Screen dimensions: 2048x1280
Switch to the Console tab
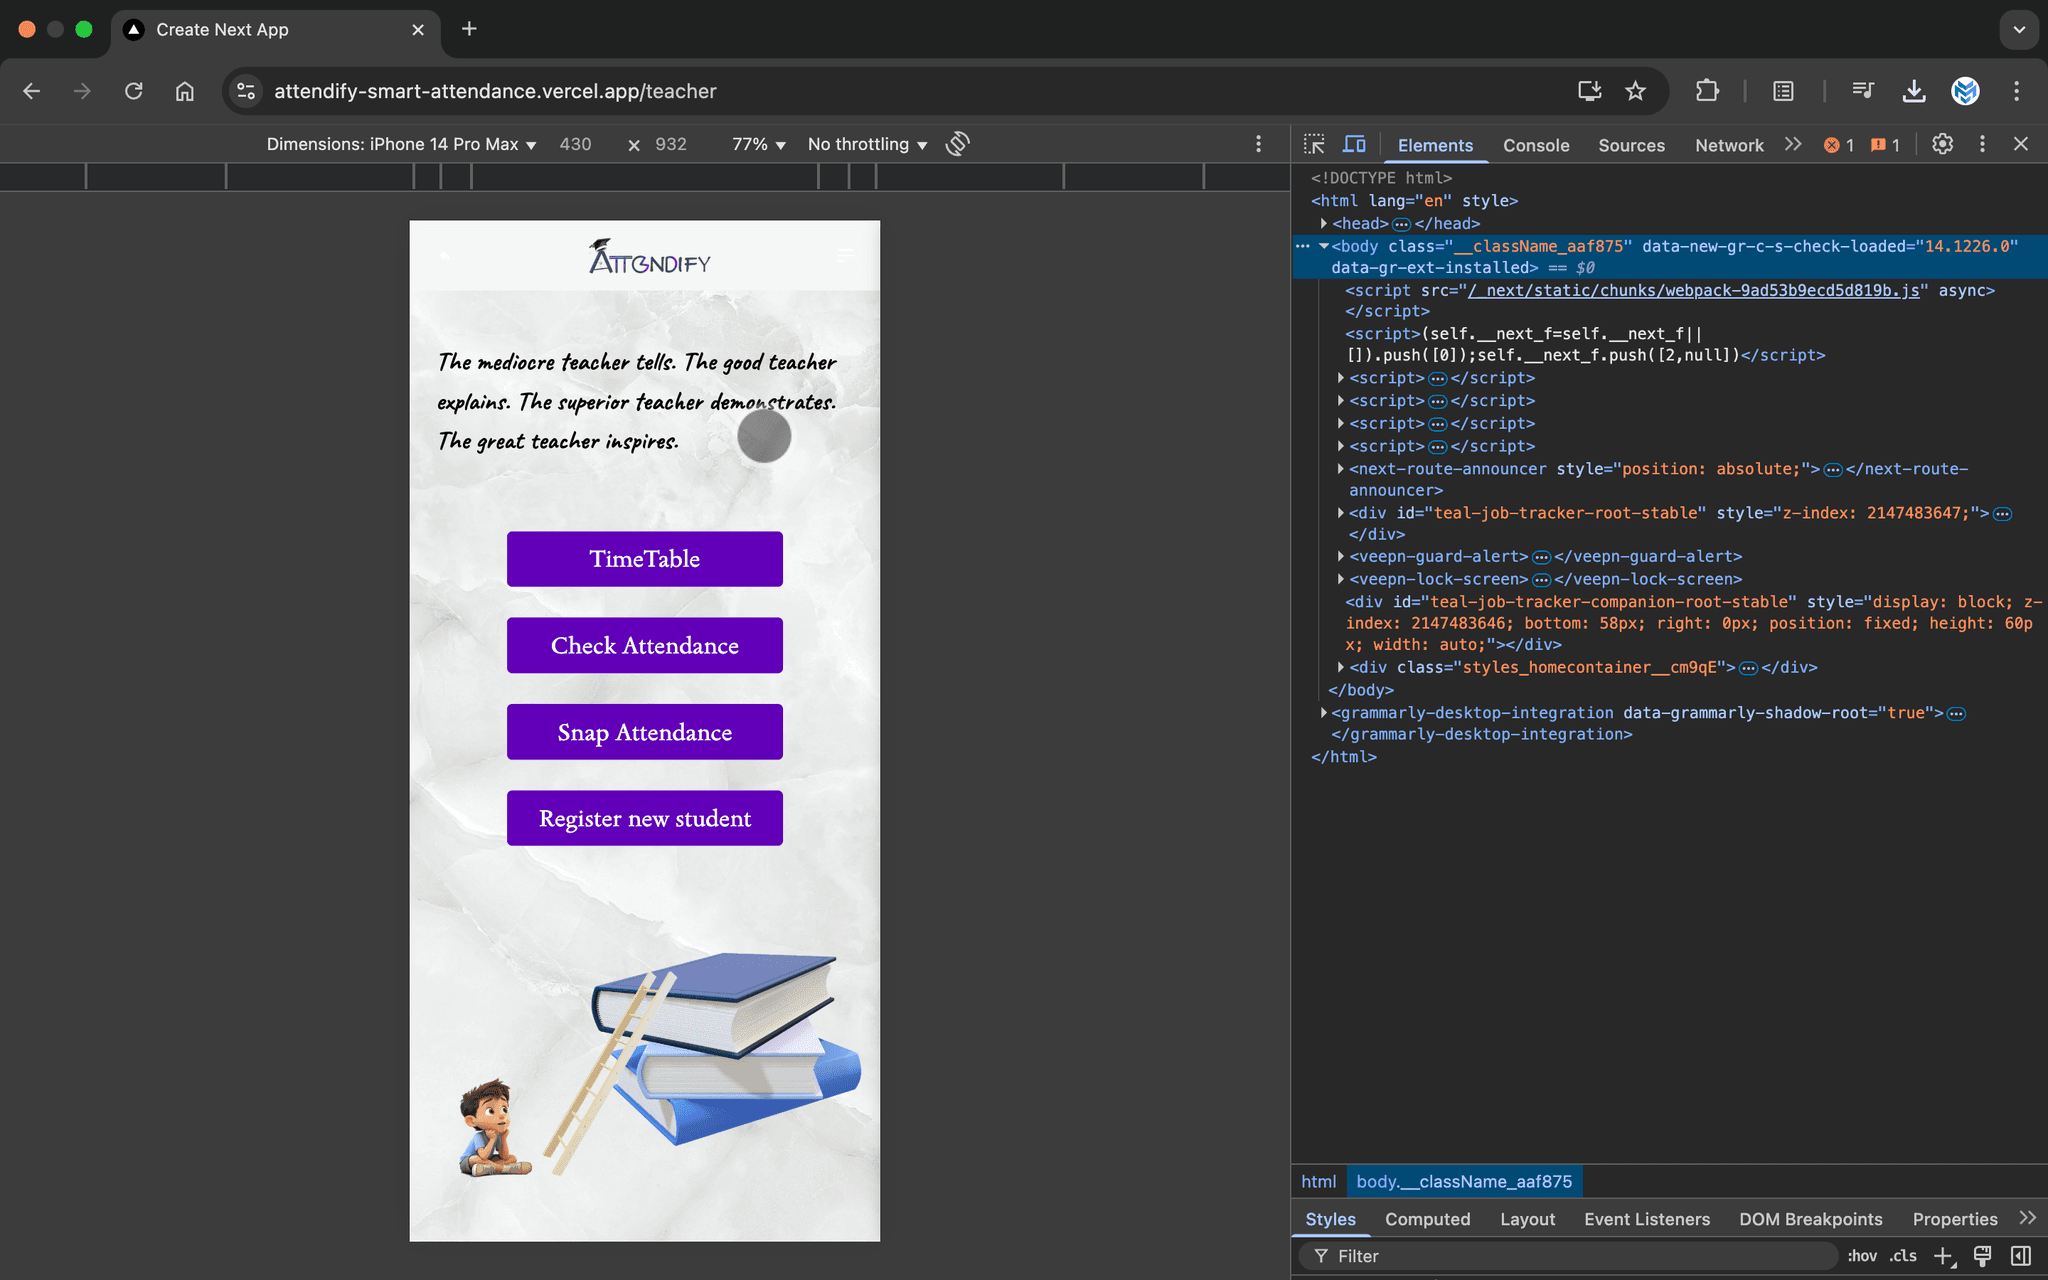point(1535,145)
